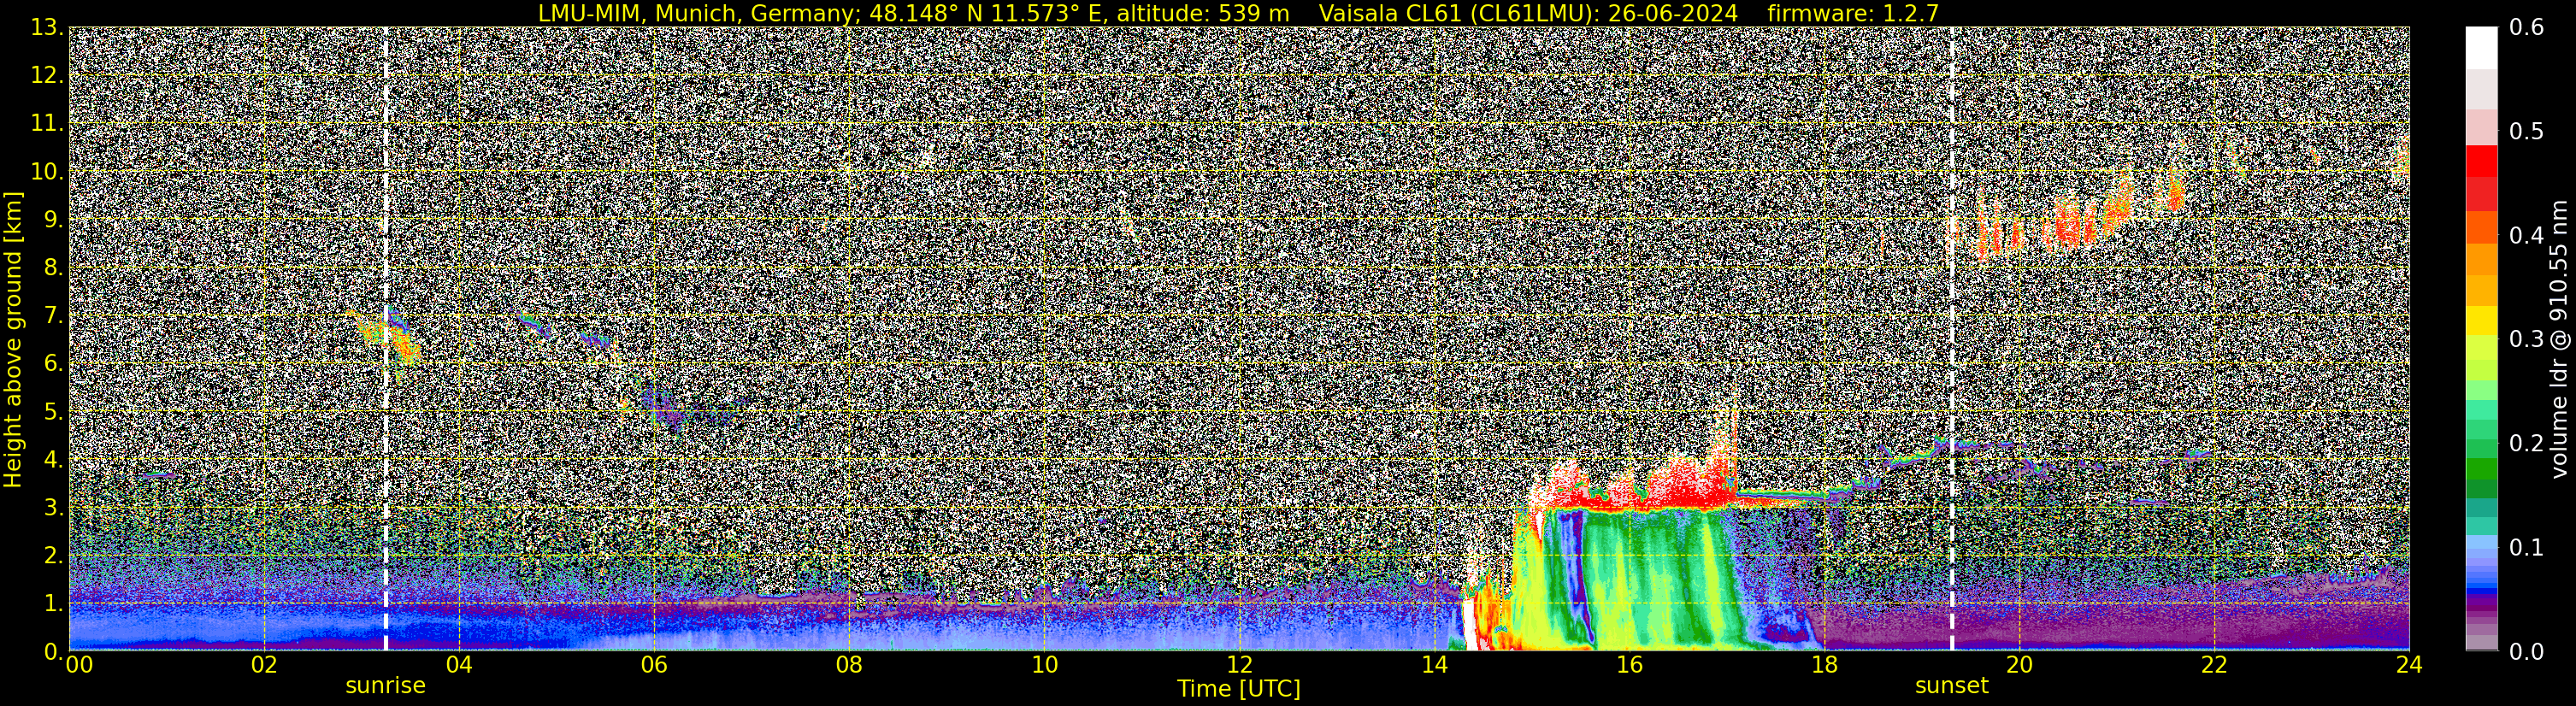Click the '0.0' tick label on the colorbar
This screenshot has height=706, width=2576.
[x=2527, y=651]
